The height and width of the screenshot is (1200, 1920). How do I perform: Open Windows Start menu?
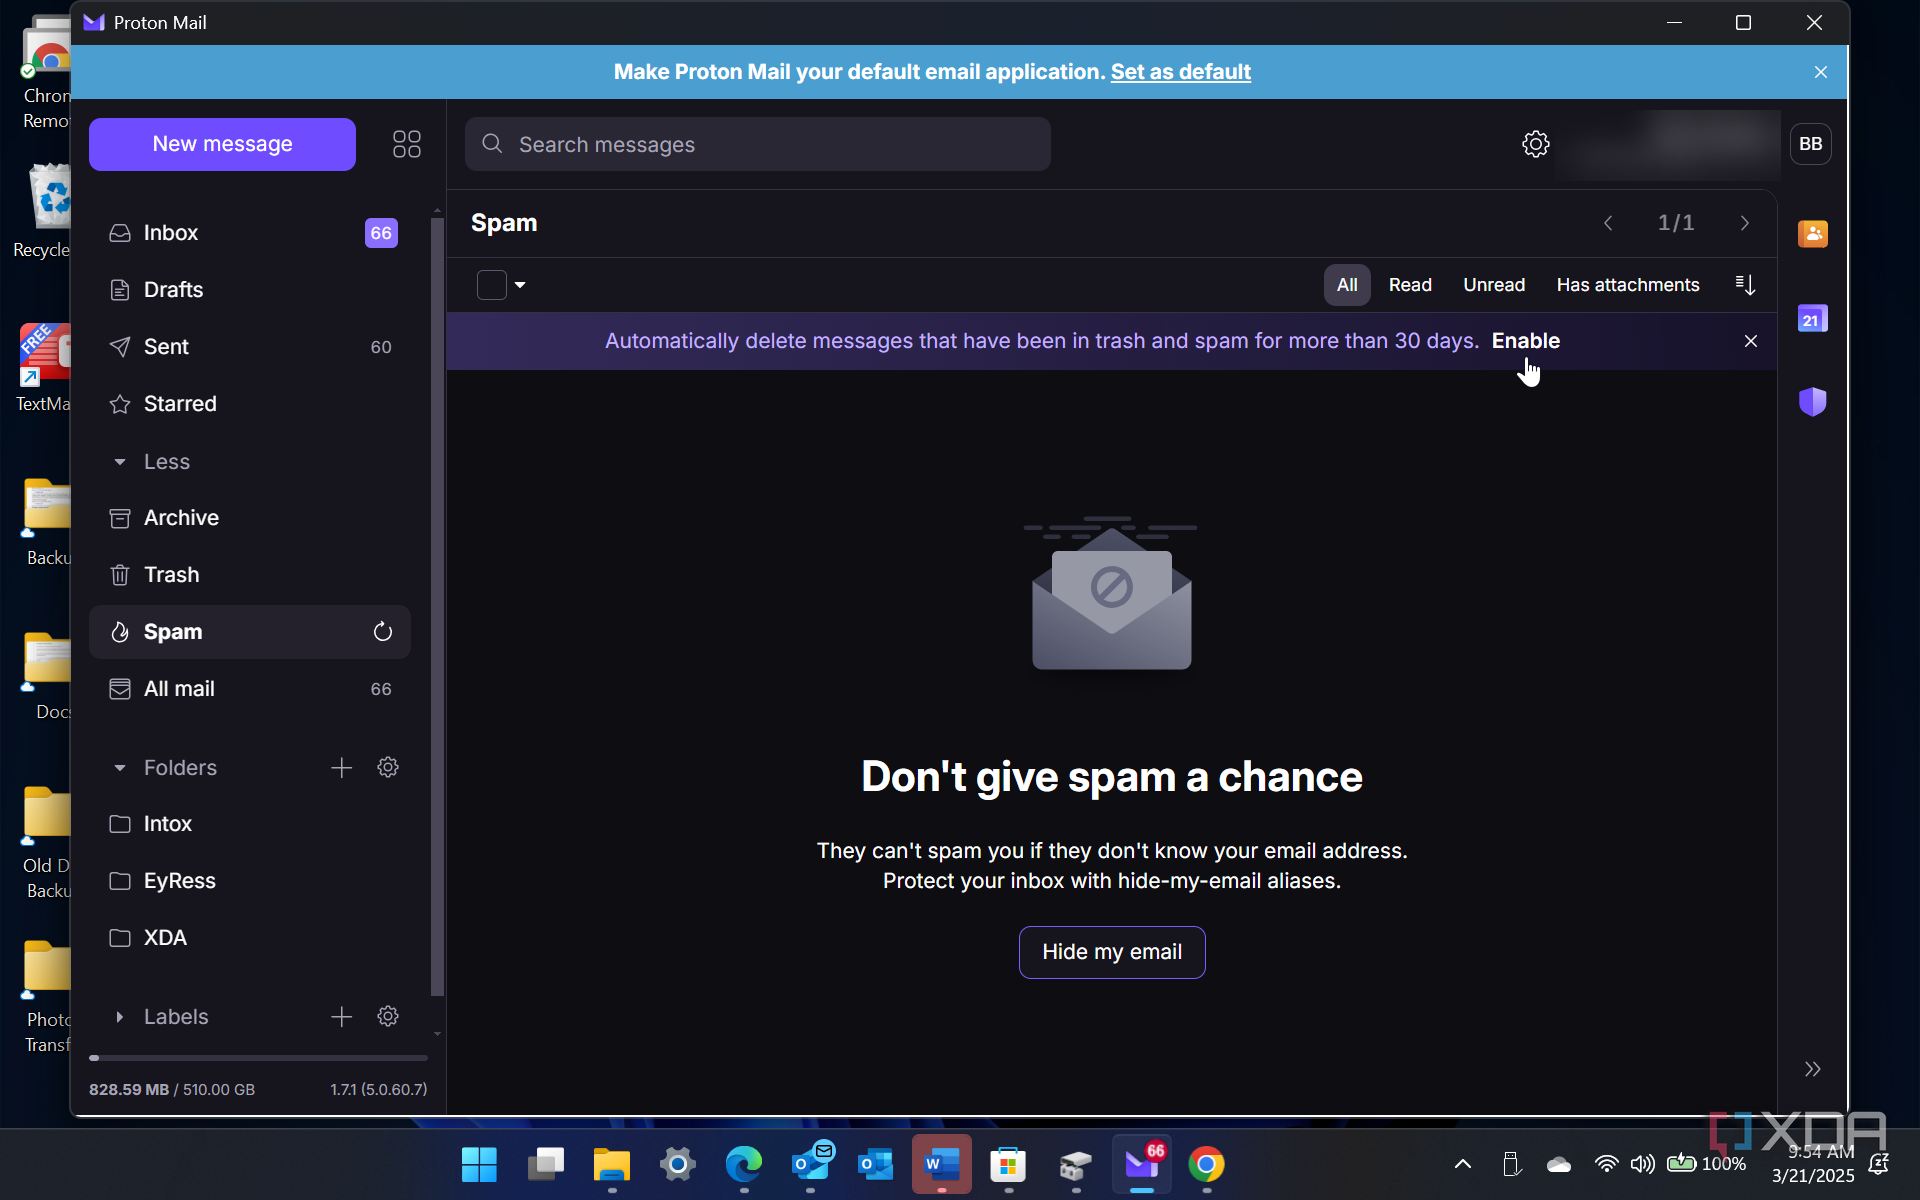(x=479, y=1165)
